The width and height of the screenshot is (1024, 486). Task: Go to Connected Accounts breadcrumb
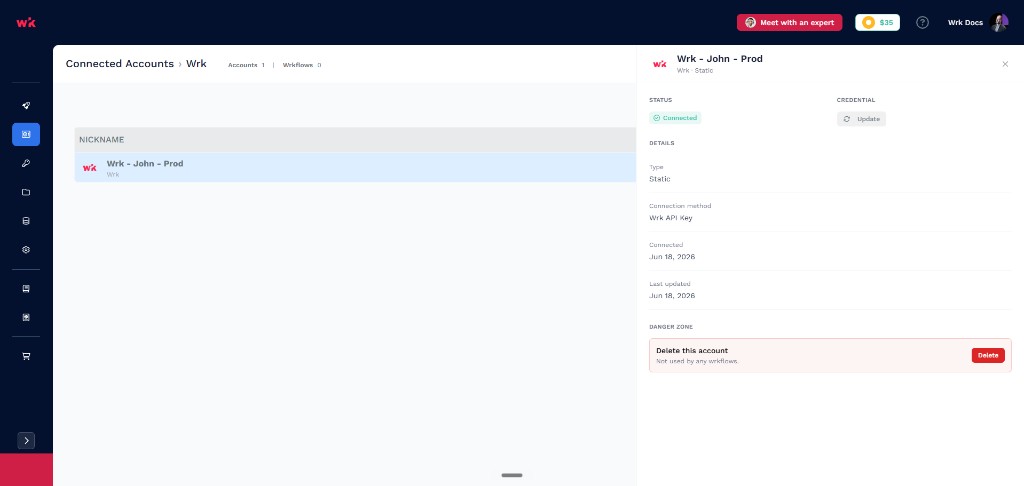120,64
